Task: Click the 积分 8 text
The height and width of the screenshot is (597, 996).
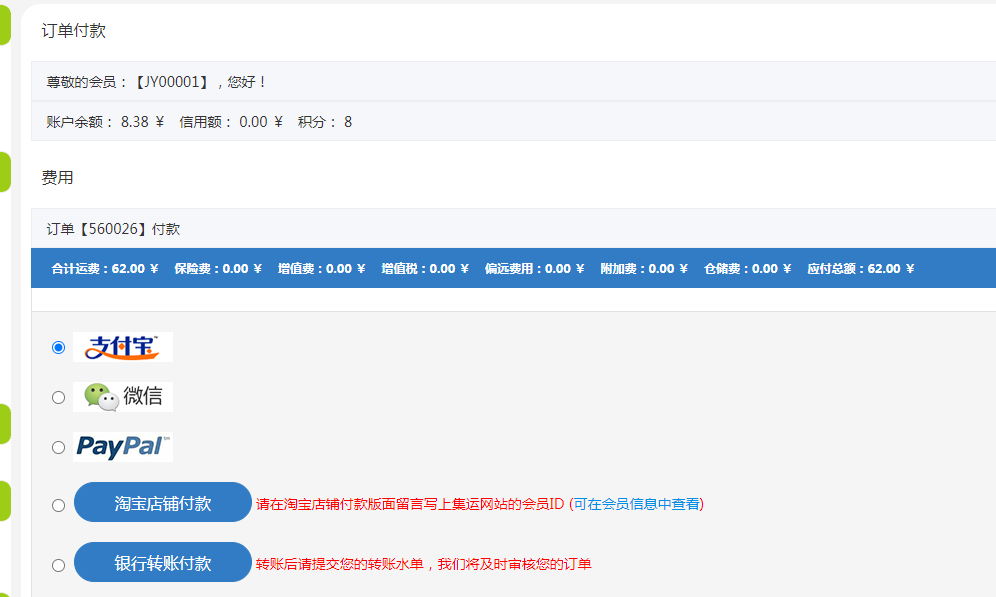Action: (x=325, y=122)
